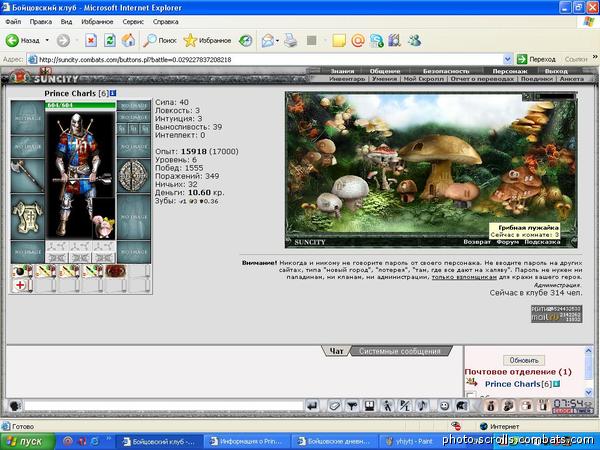
Task: Open the smiley emoticons icon
Action: point(444,406)
